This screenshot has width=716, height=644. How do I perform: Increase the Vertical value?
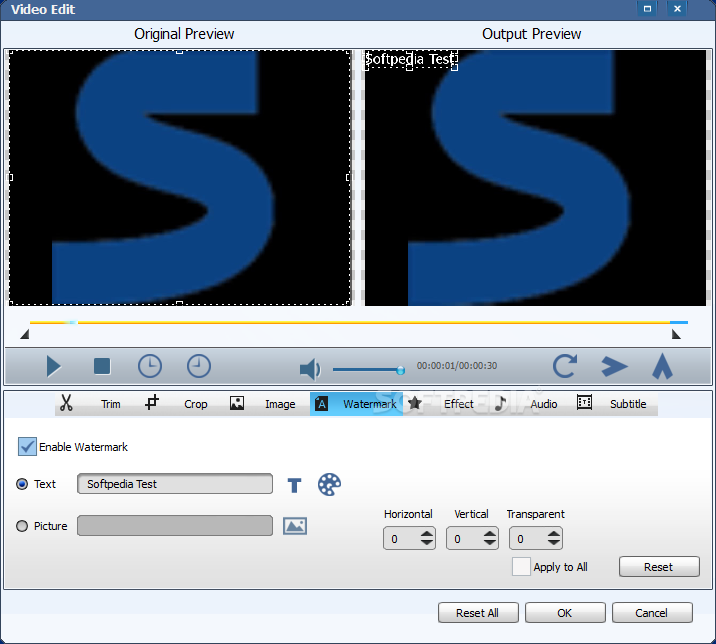[x=490, y=533]
